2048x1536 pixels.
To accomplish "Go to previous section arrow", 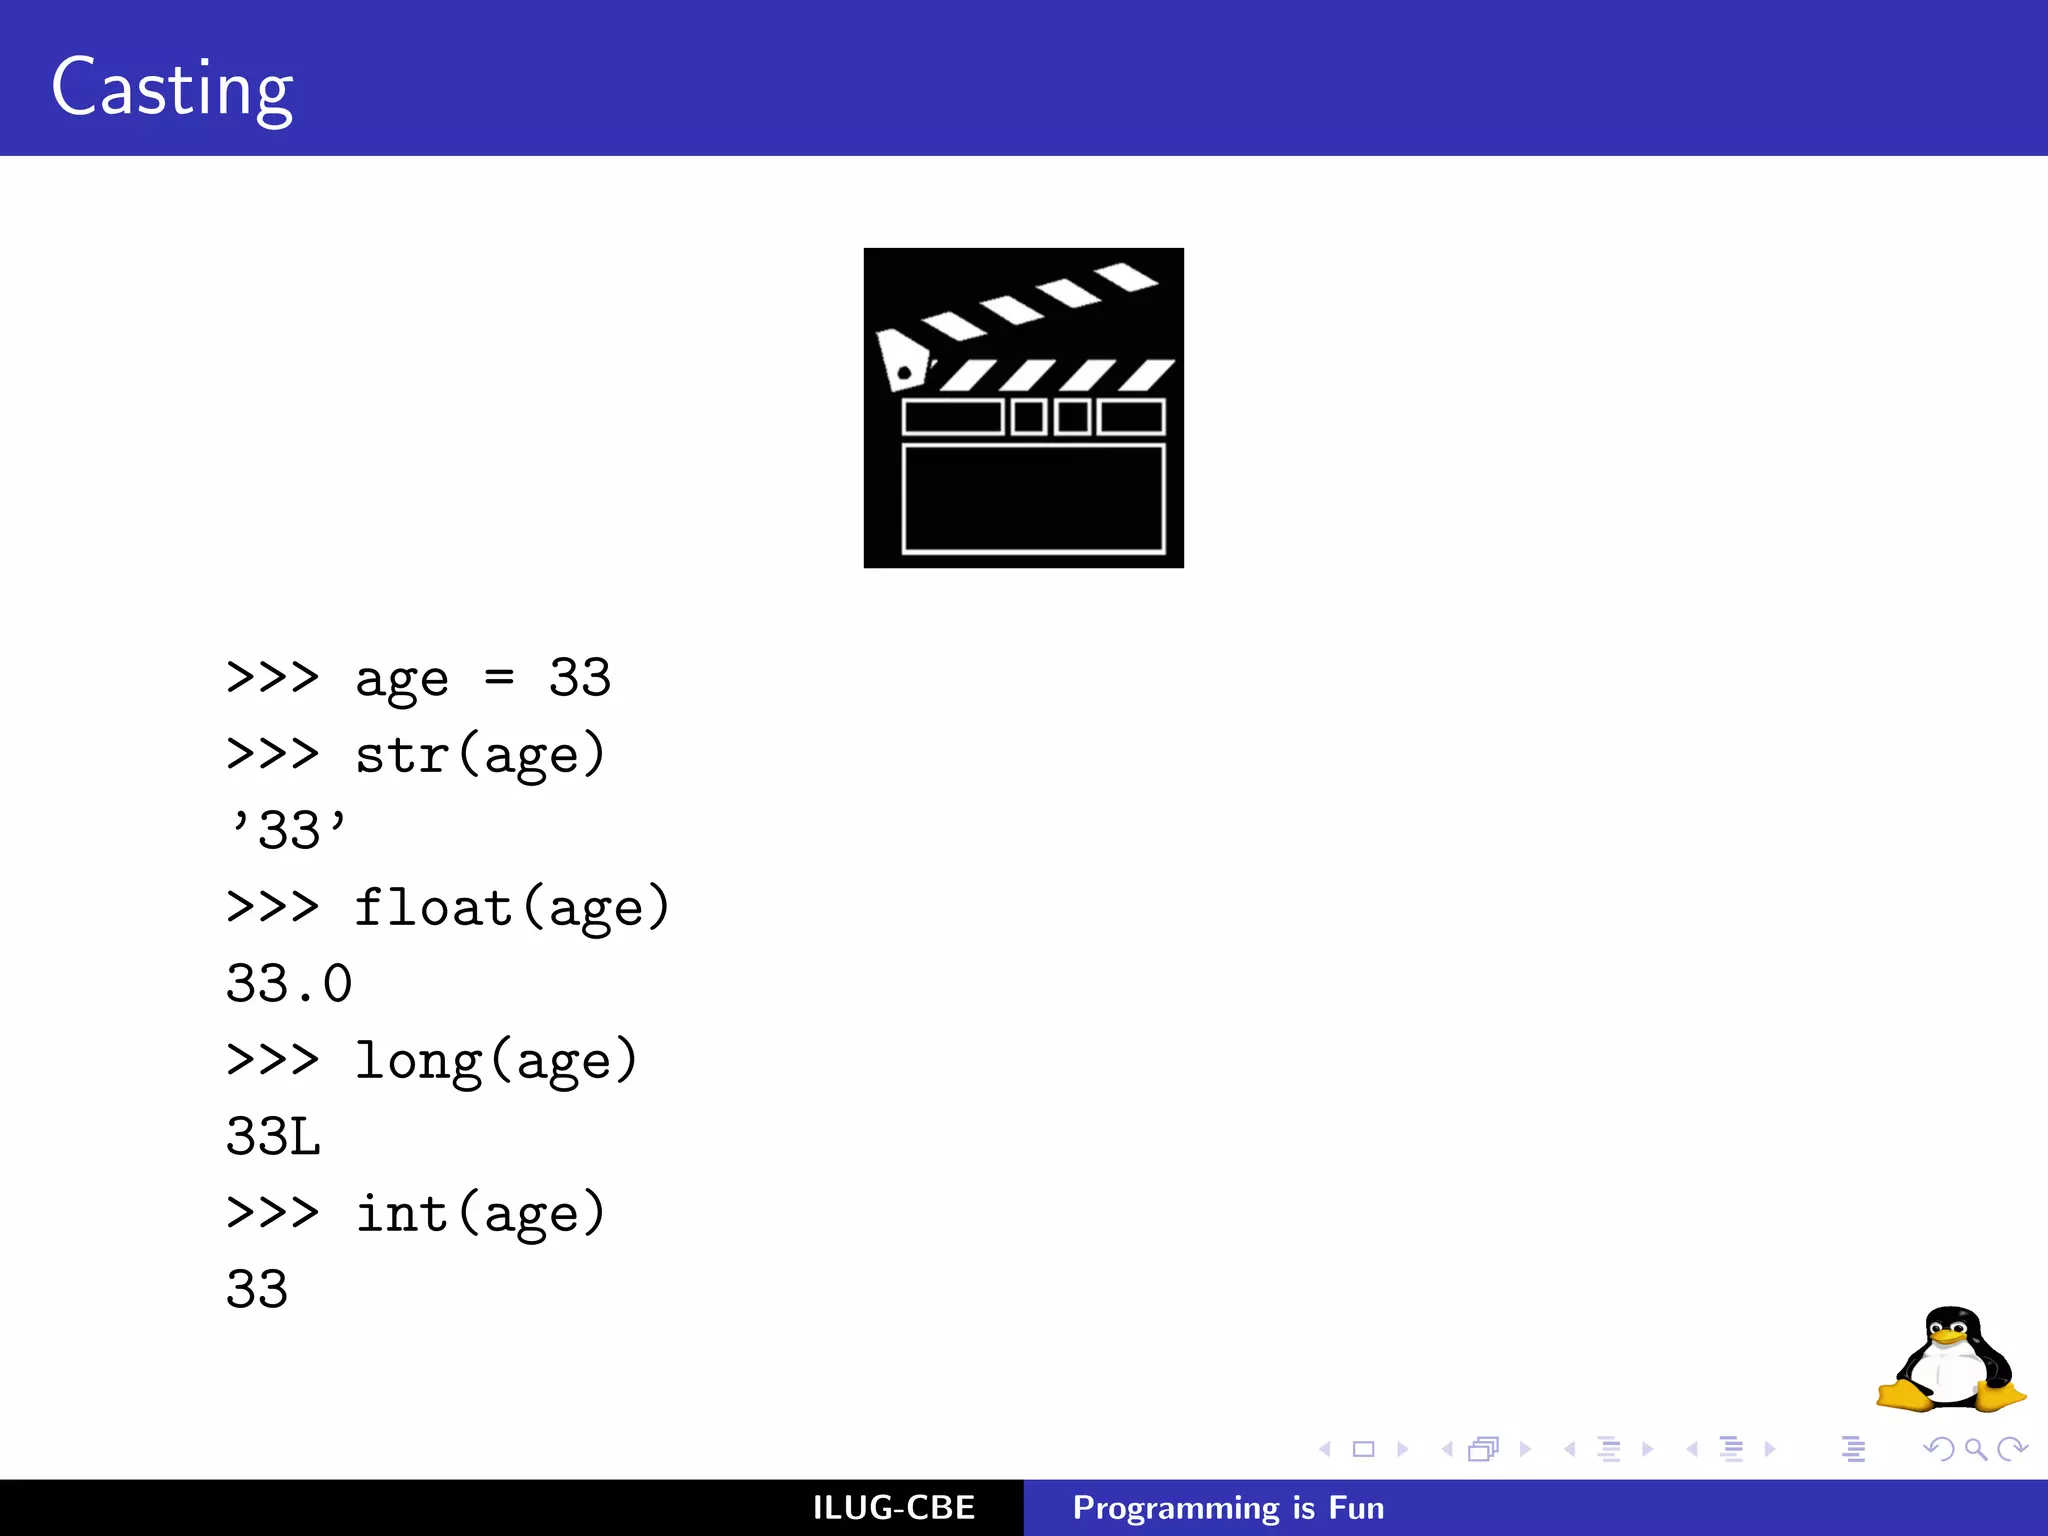I will click(x=1692, y=1449).
